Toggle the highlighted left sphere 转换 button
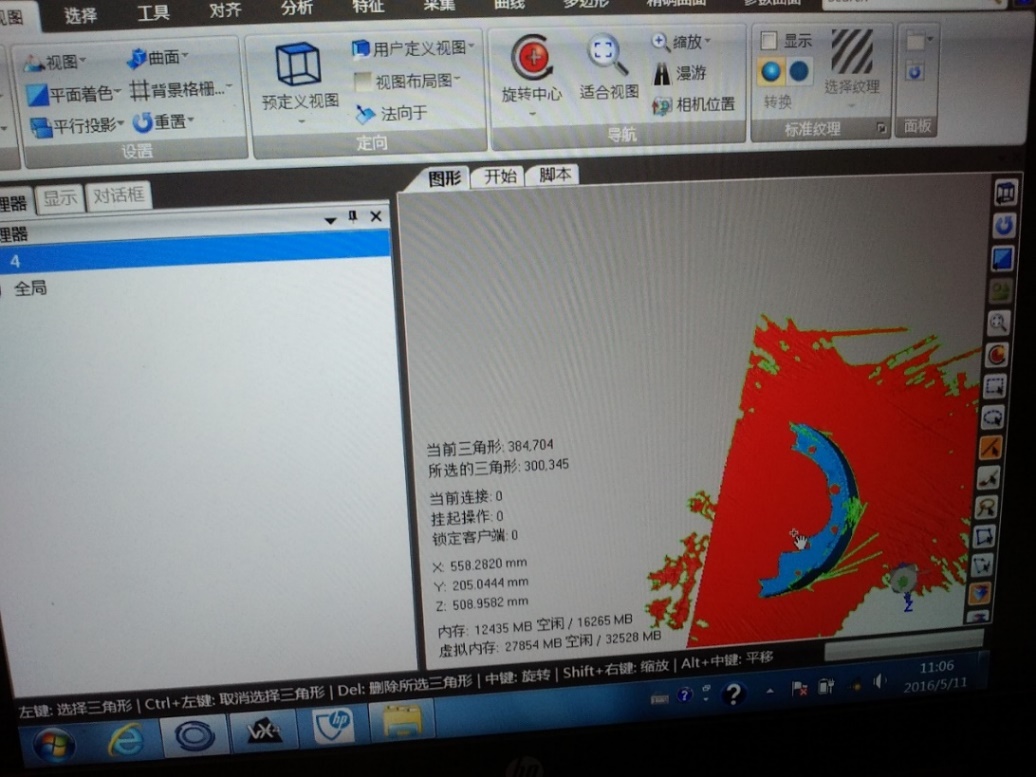 point(770,71)
